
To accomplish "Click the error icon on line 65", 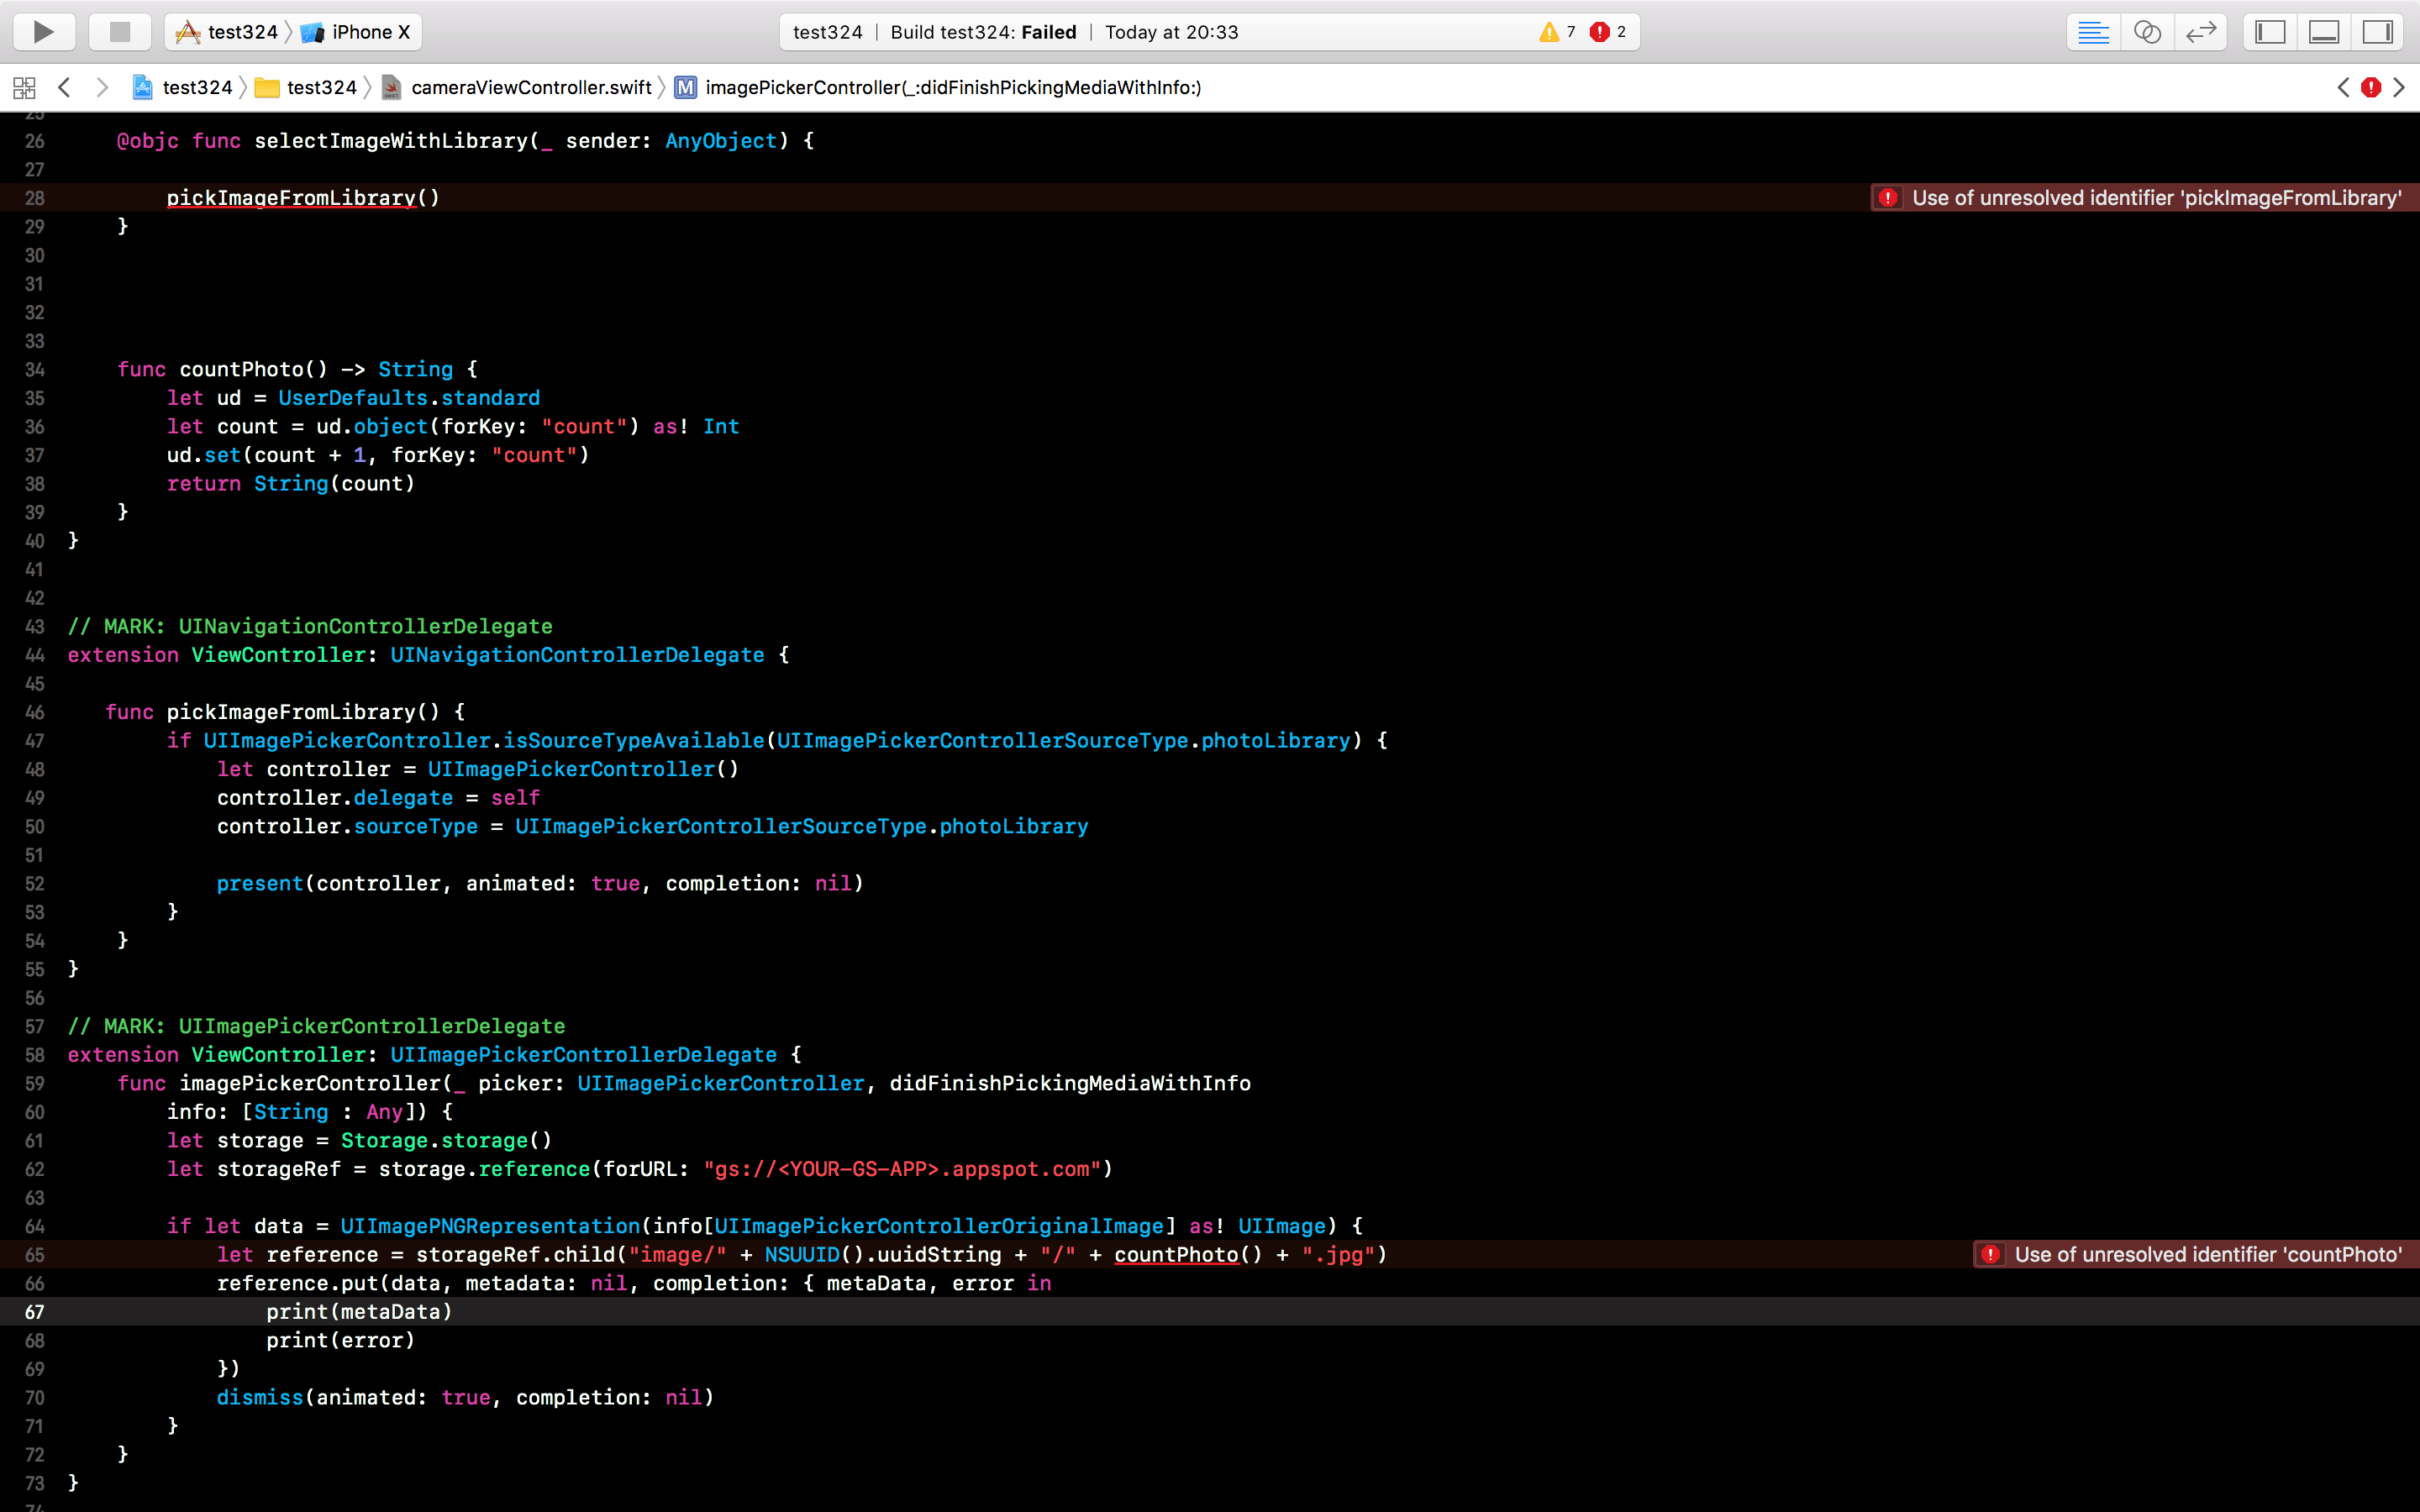I will coord(1991,1255).
